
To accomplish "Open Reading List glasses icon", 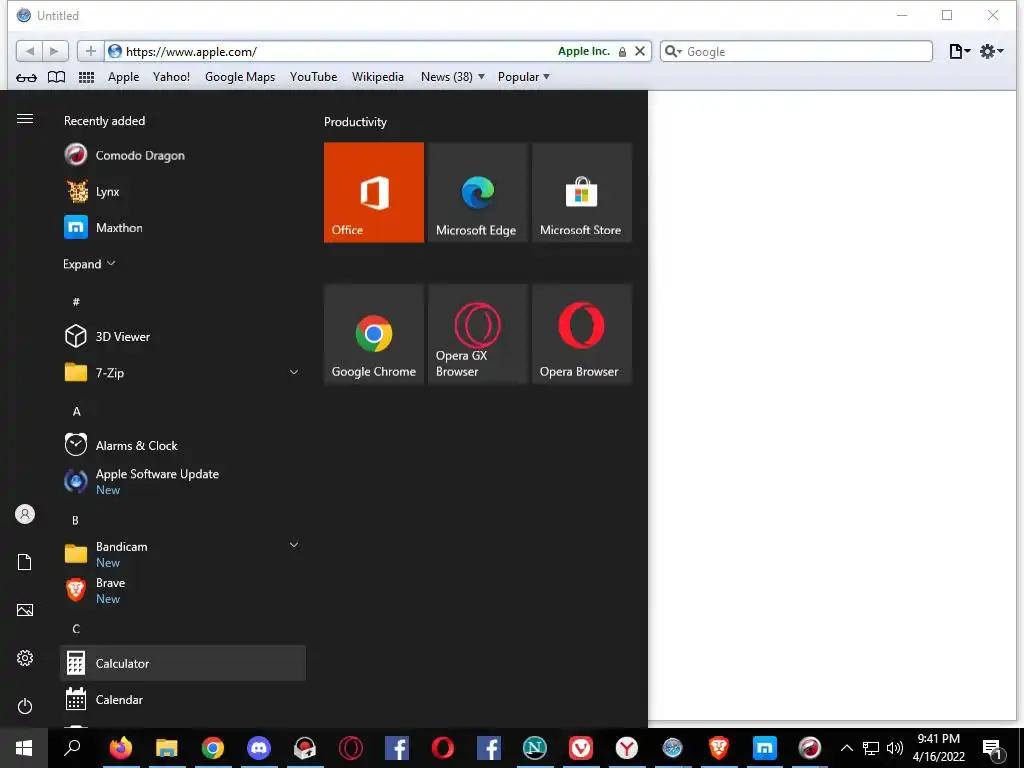I will coord(26,77).
